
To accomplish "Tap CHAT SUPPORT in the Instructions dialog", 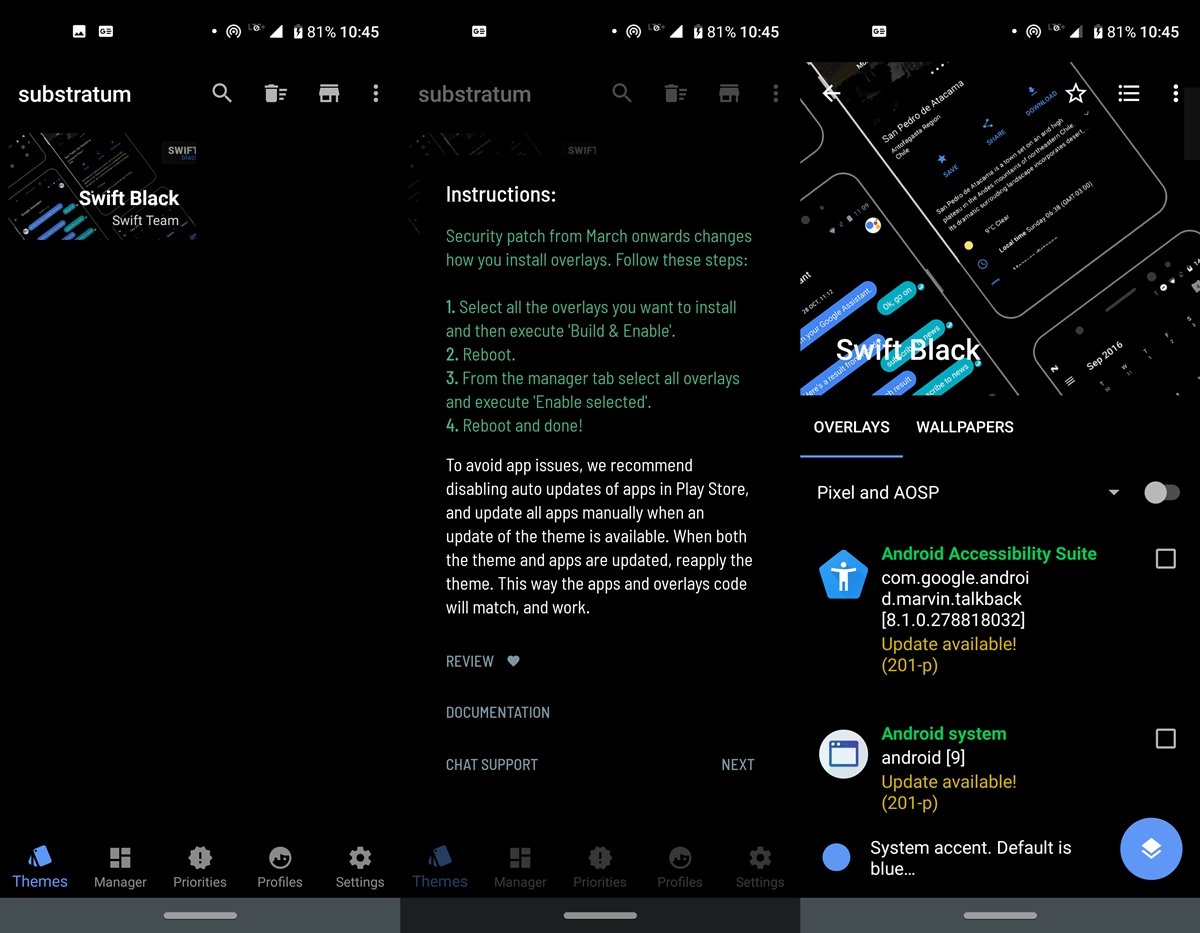I will pyautogui.click(x=492, y=764).
